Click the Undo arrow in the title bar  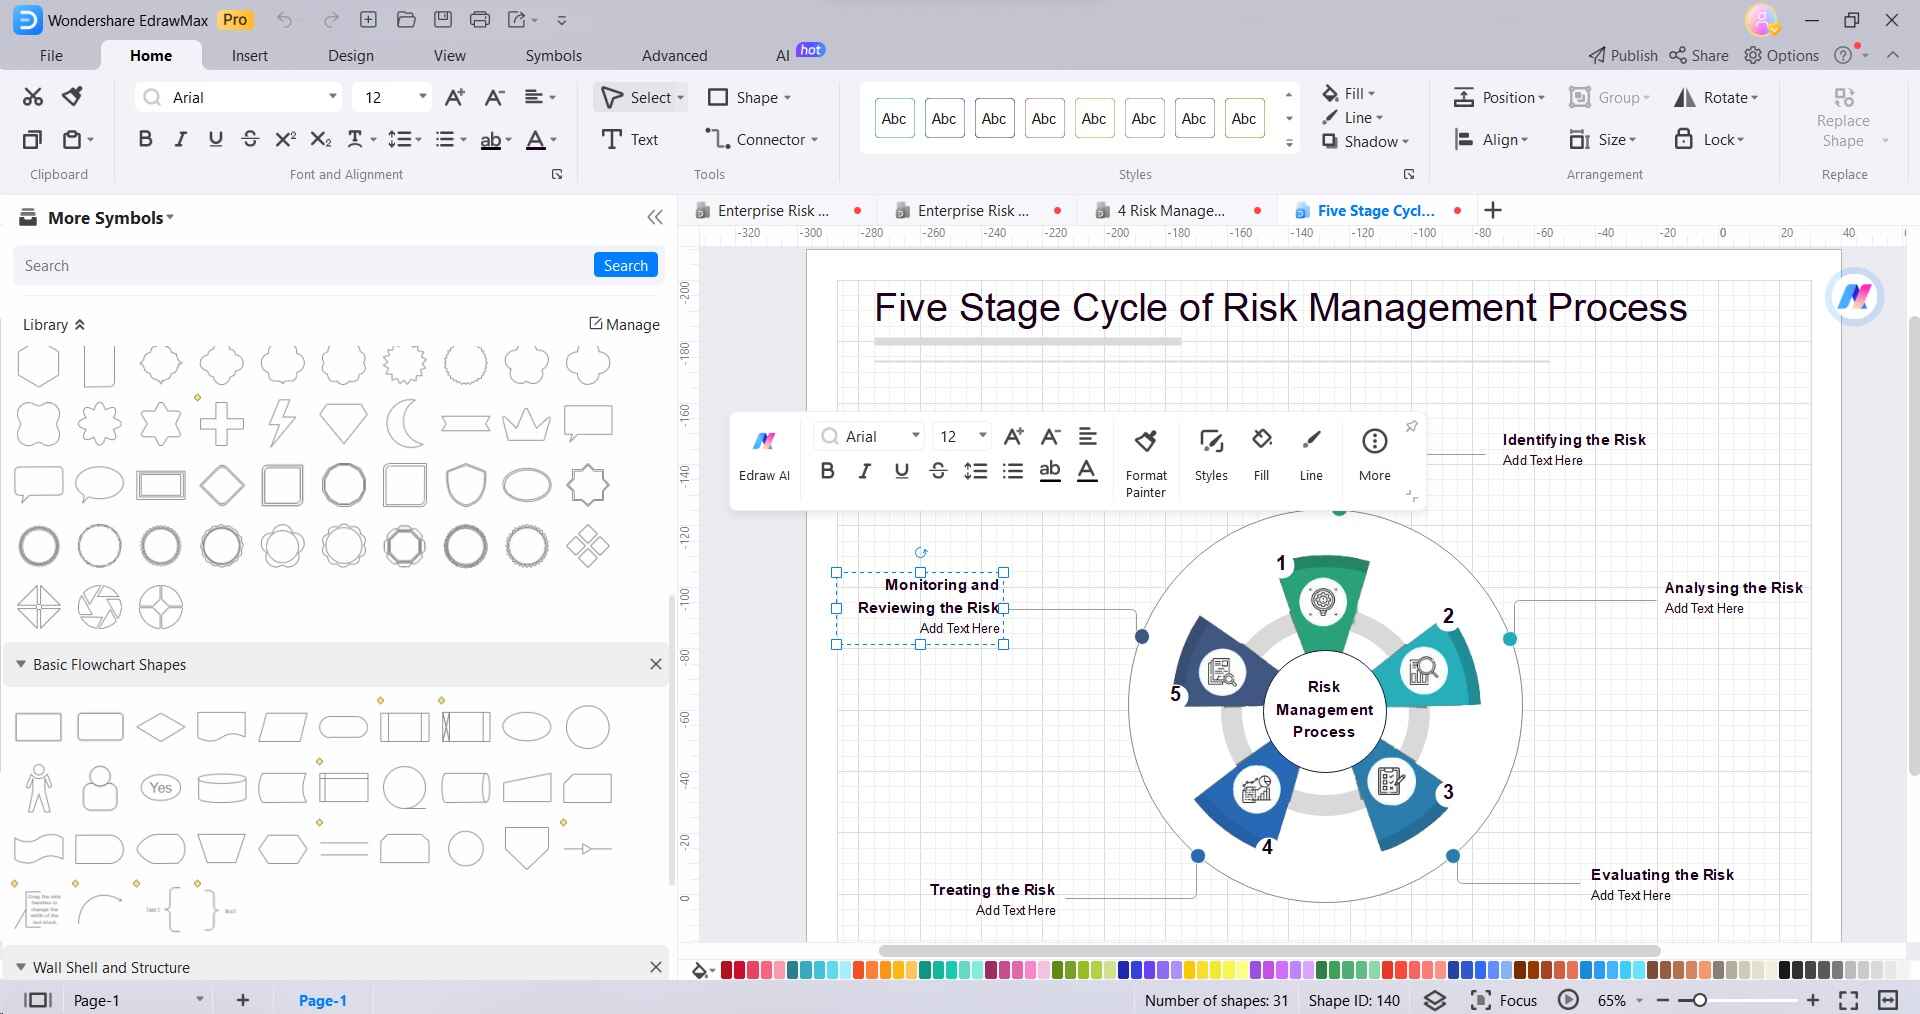click(285, 20)
